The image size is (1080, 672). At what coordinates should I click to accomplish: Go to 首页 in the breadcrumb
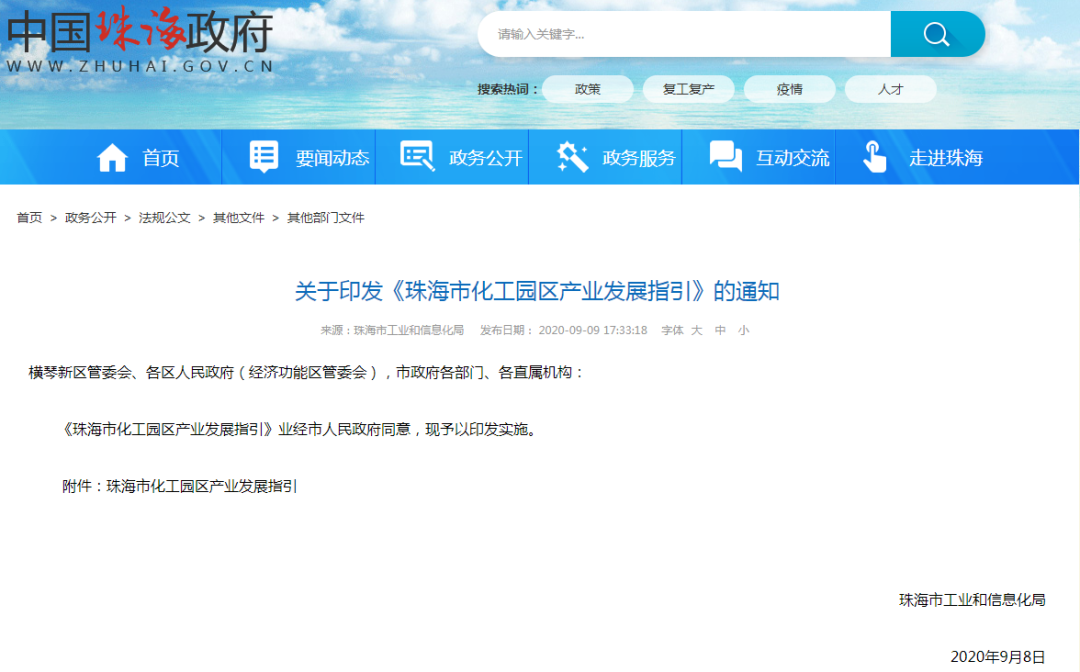(x=29, y=218)
